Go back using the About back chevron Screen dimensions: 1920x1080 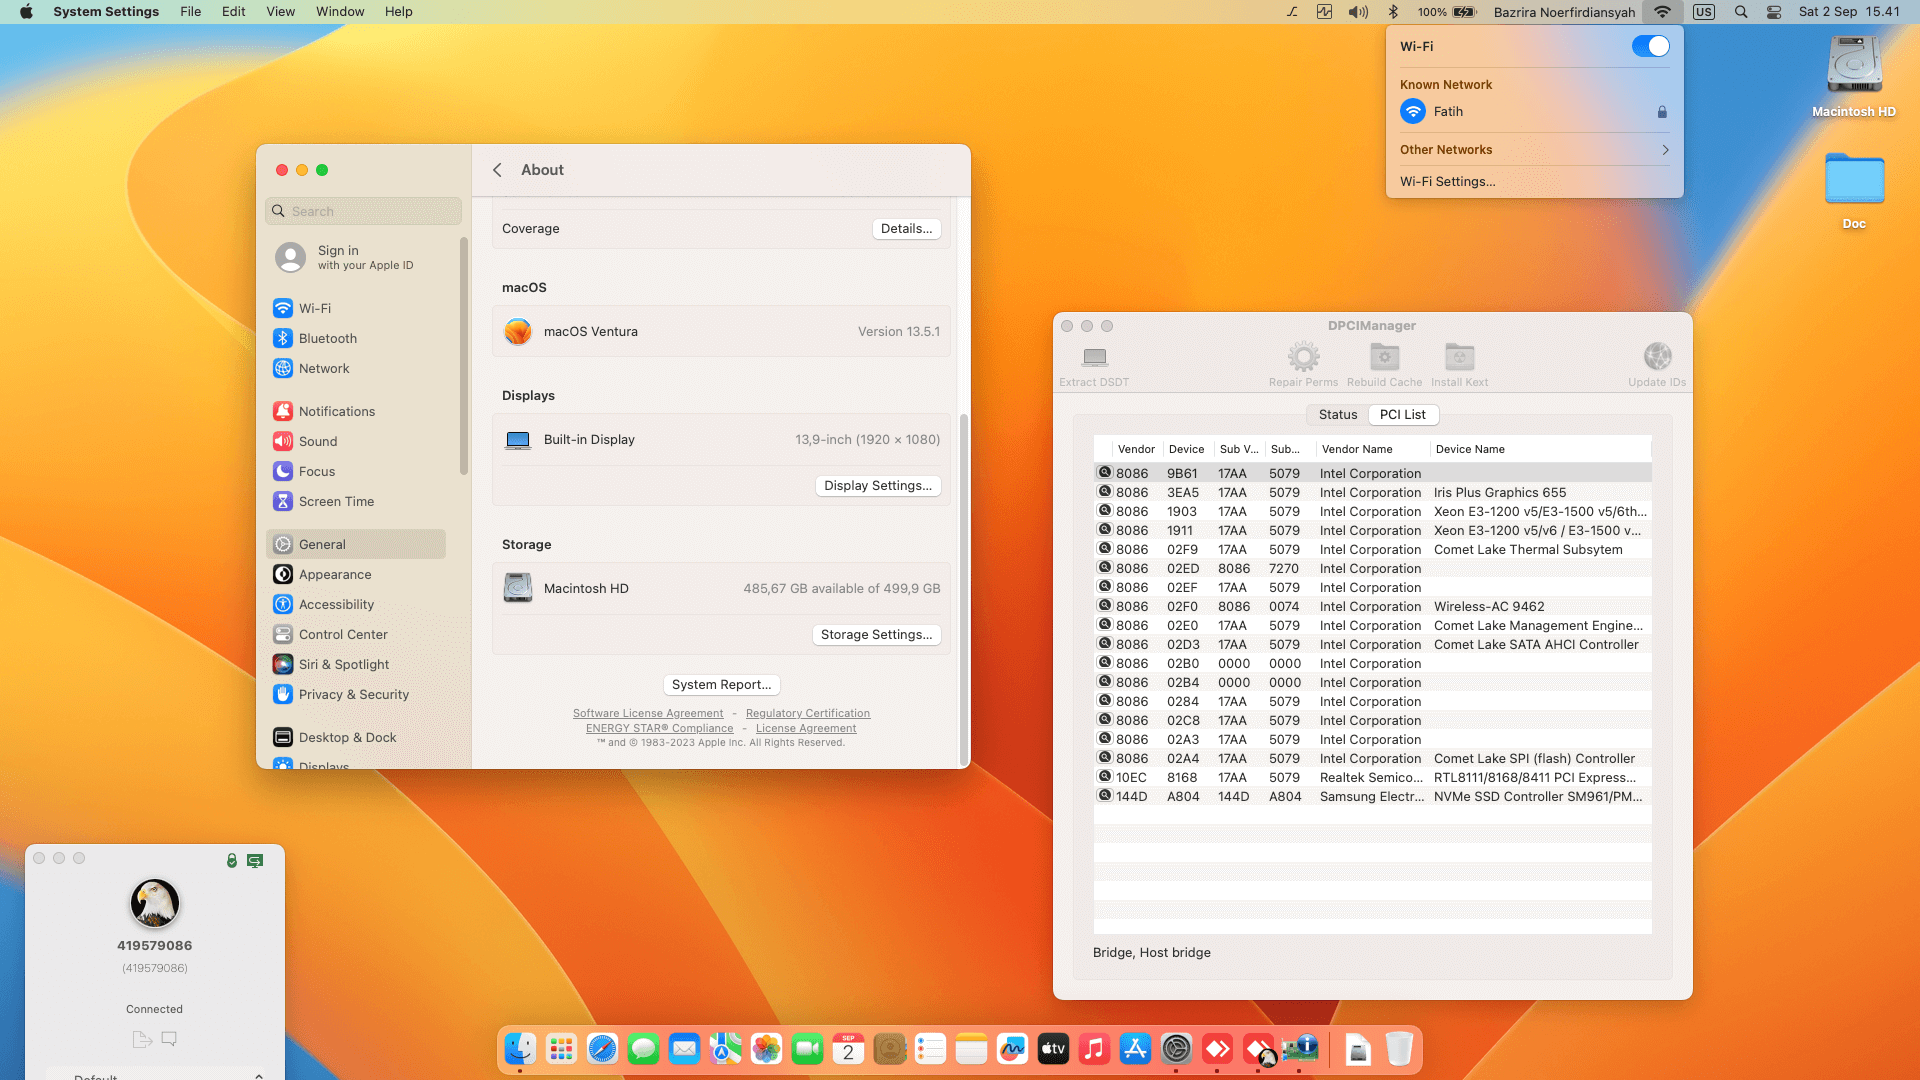point(497,170)
